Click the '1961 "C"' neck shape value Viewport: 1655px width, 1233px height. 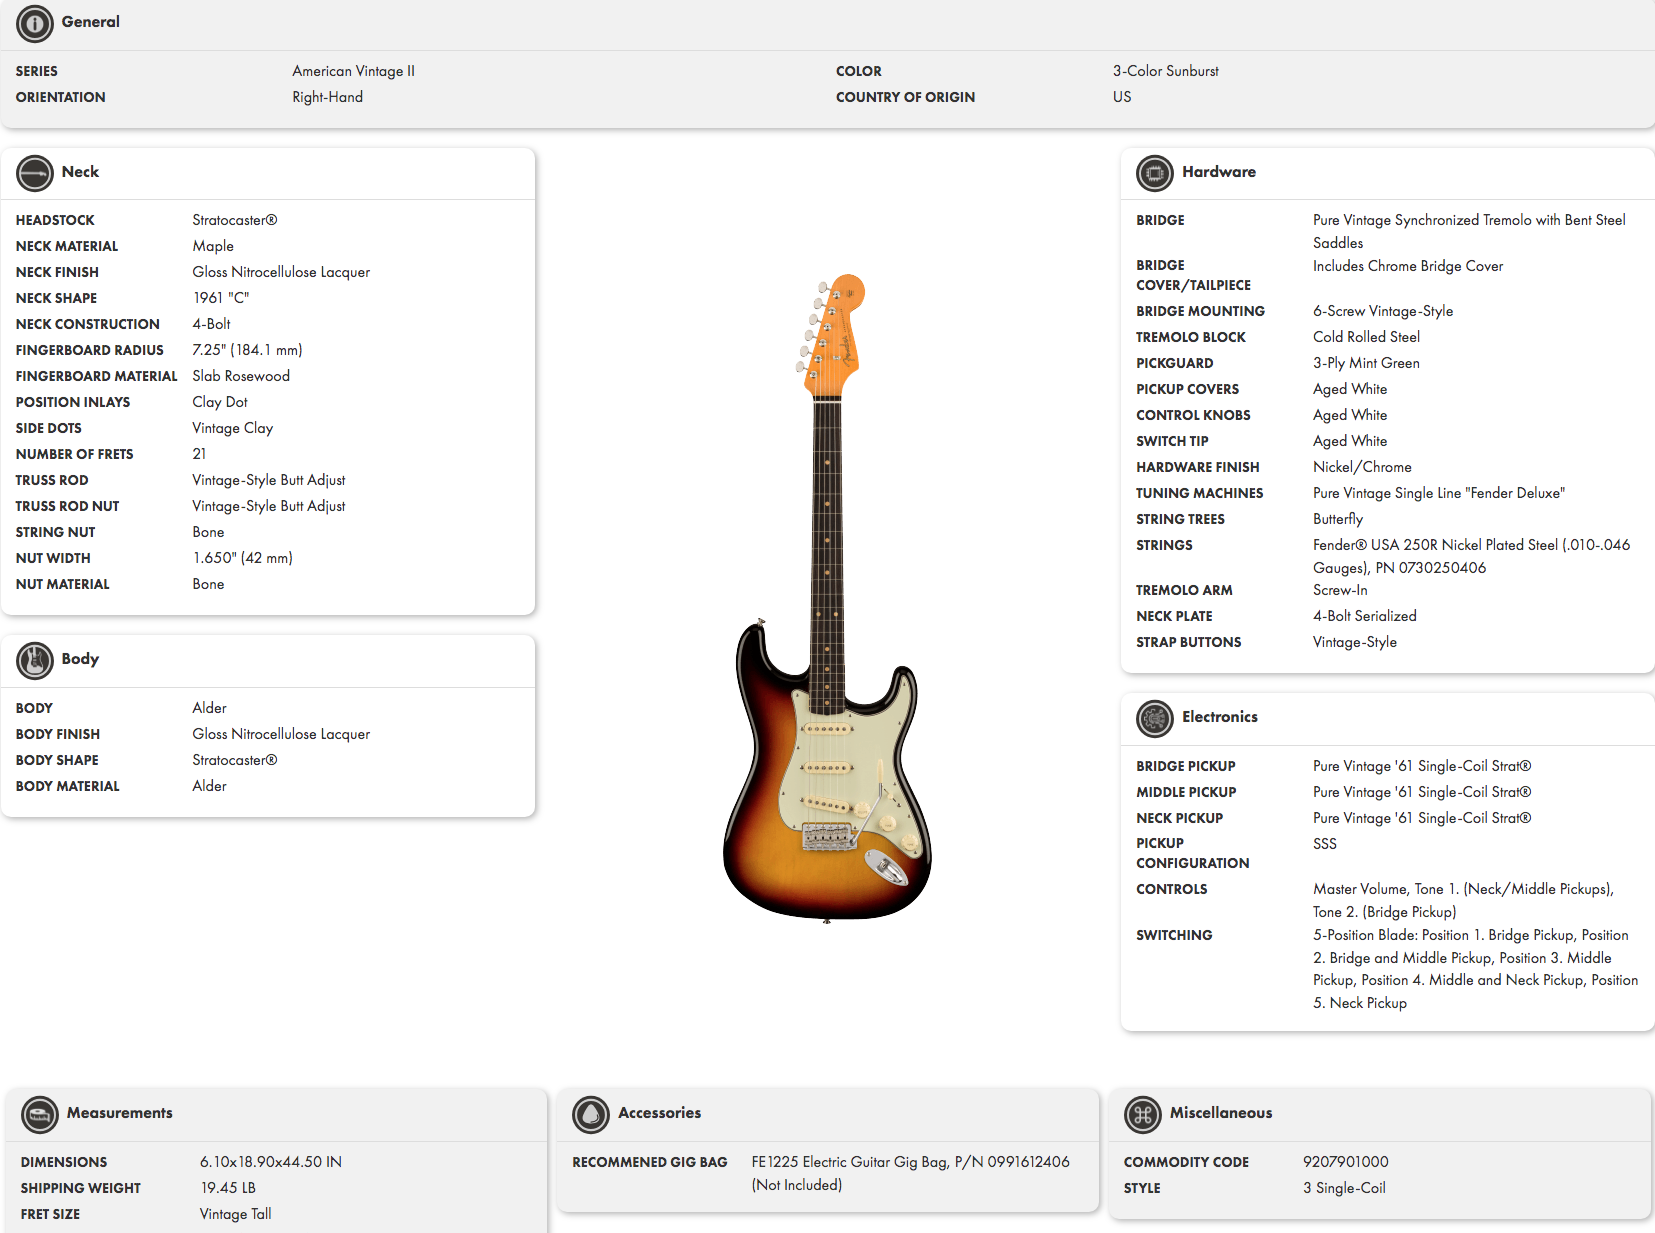221,298
